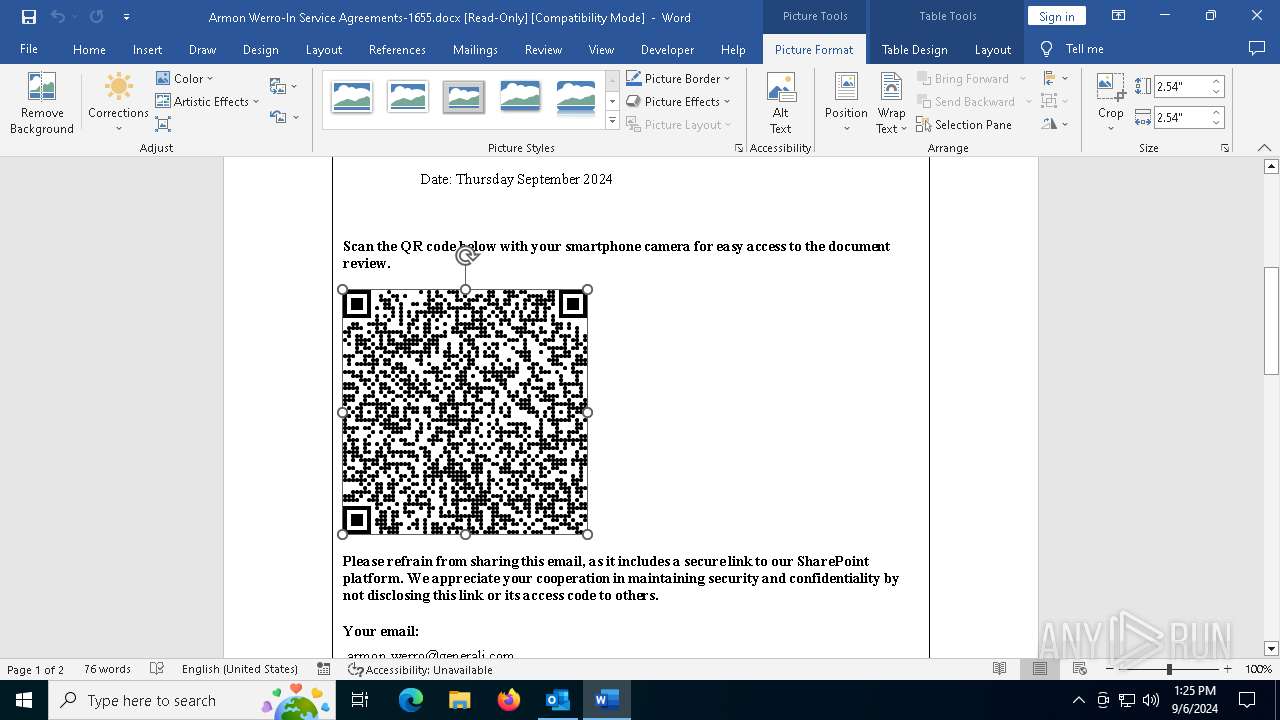The height and width of the screenshot is (720, 1280).
Task: Open the Corrections picture adjustments
Action: click(x=118, y=103)
